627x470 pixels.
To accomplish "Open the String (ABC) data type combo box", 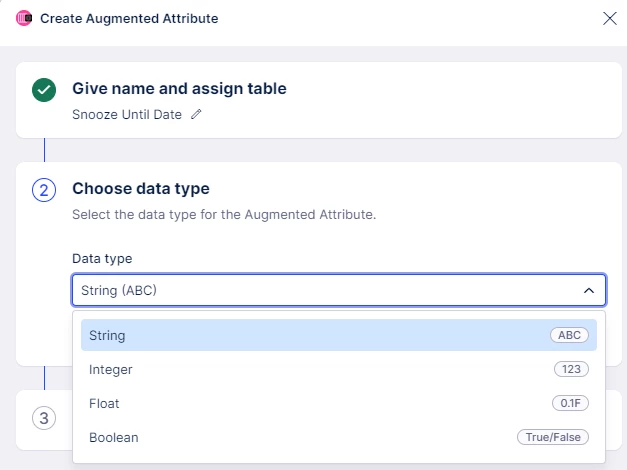I will 320,291.
